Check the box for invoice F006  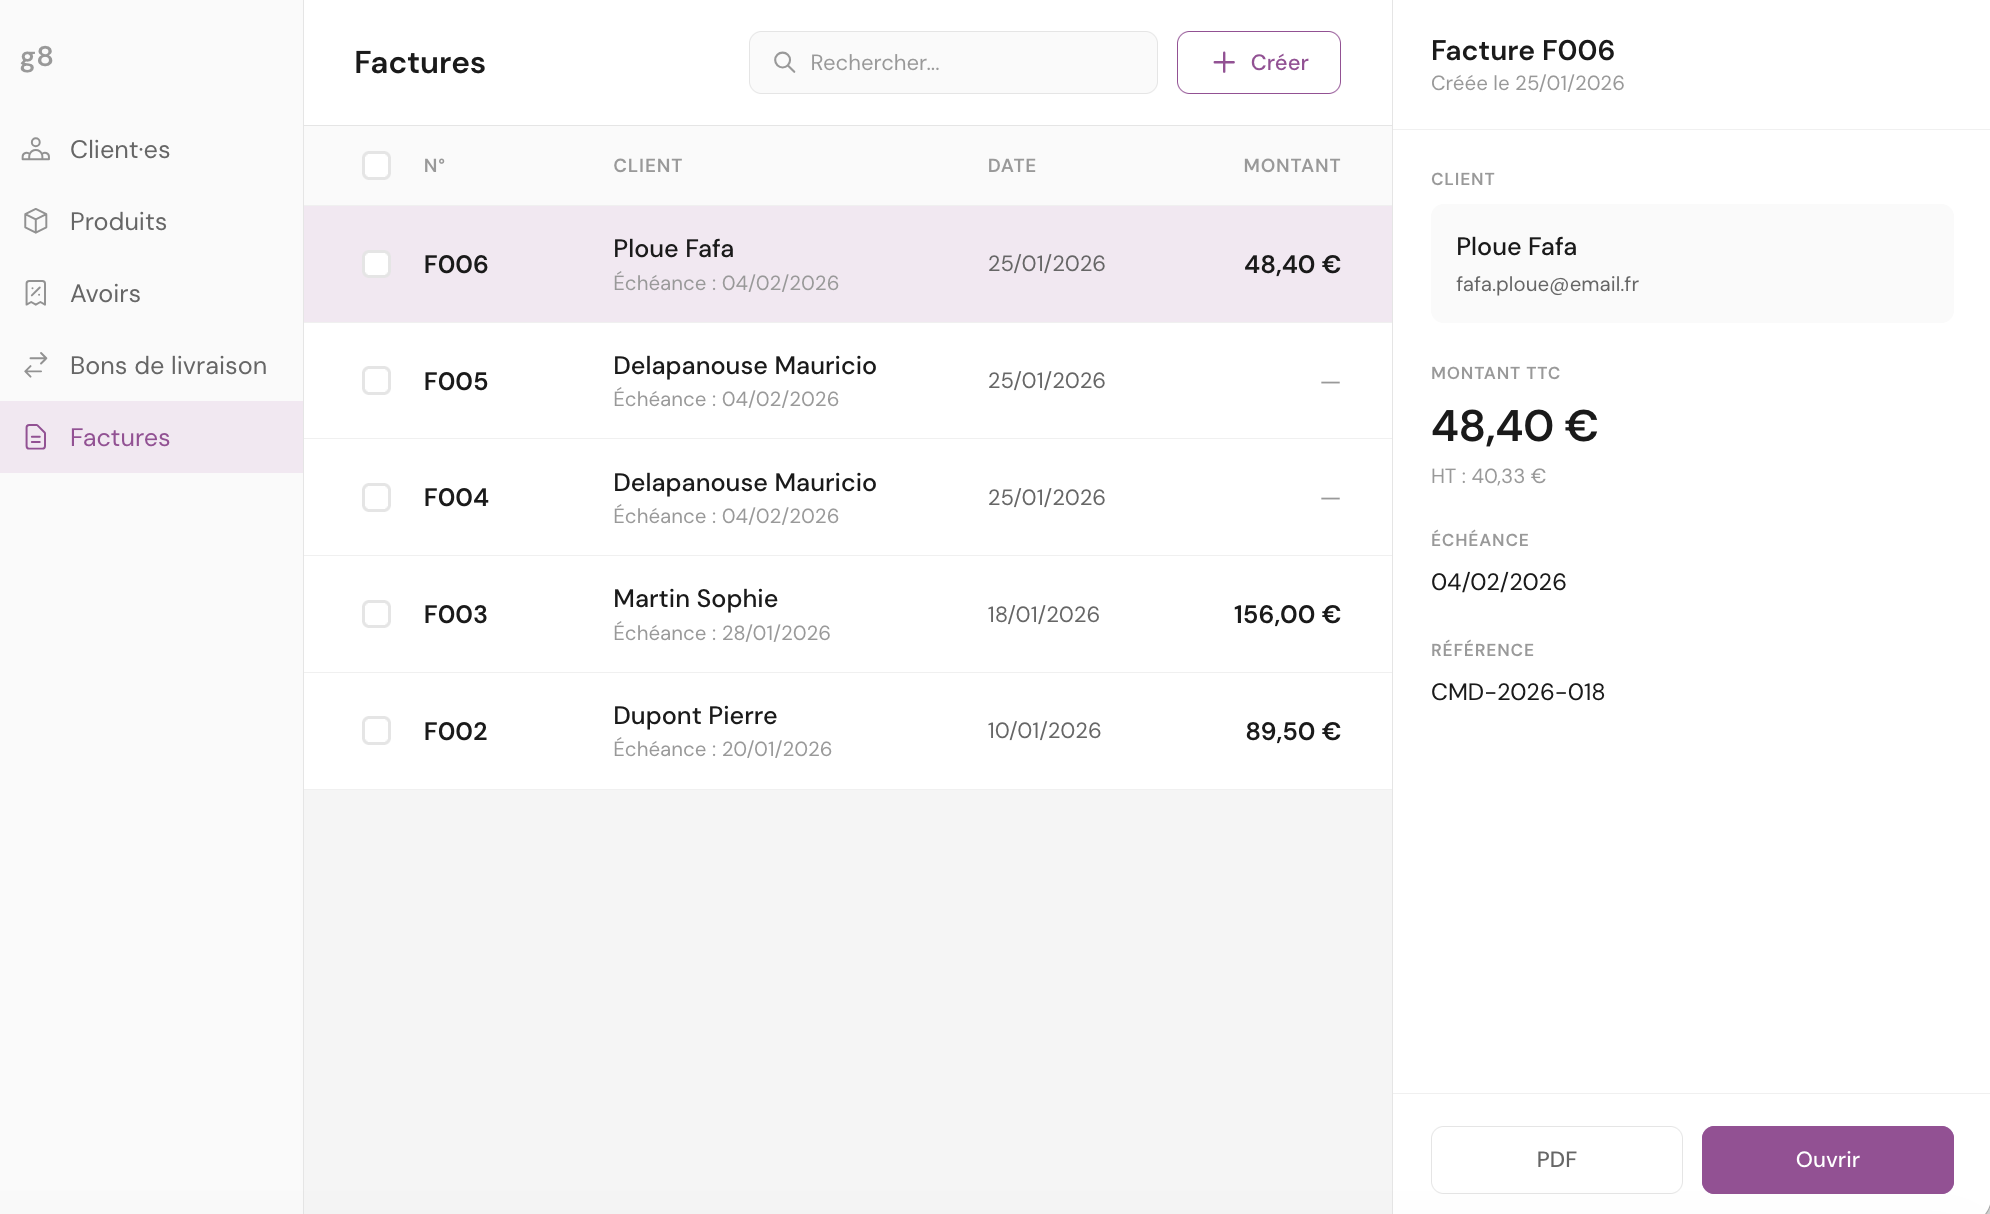click(376, 264)
